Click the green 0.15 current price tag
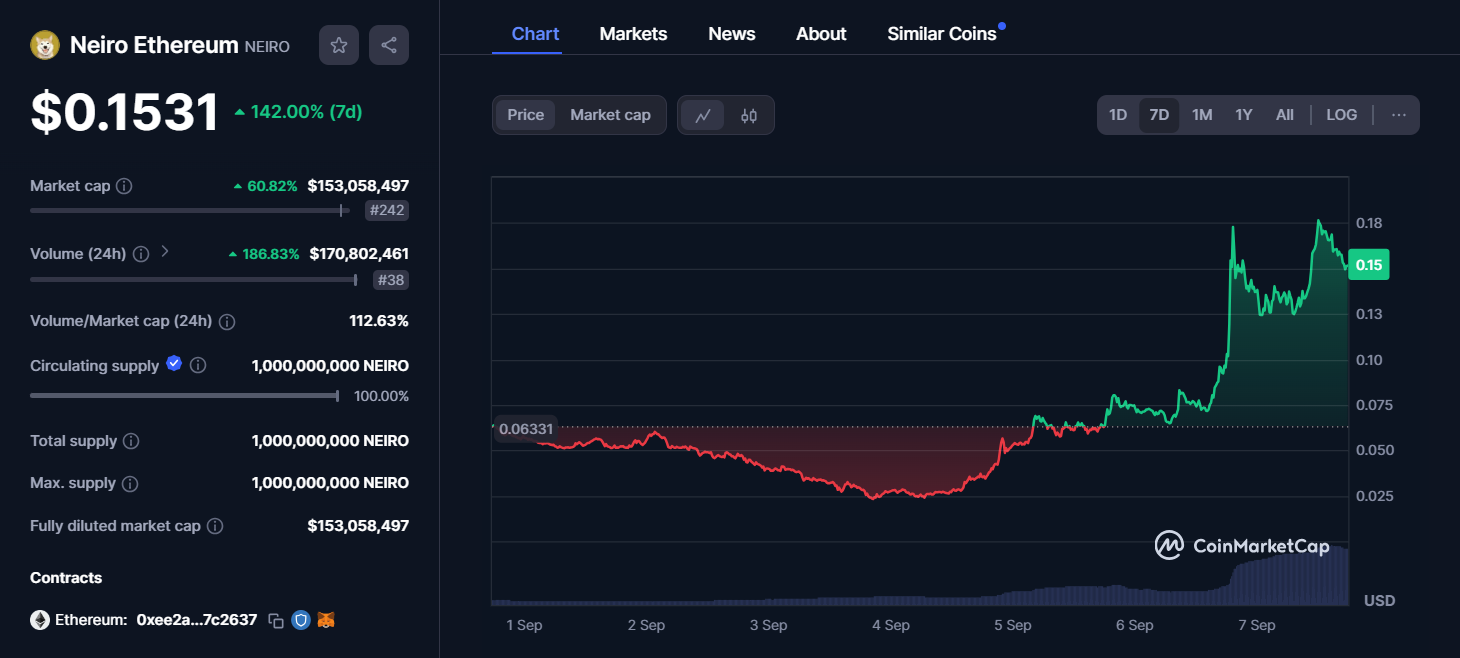This screenshot has width=1460, height=658. click(x=1369, y=265)
